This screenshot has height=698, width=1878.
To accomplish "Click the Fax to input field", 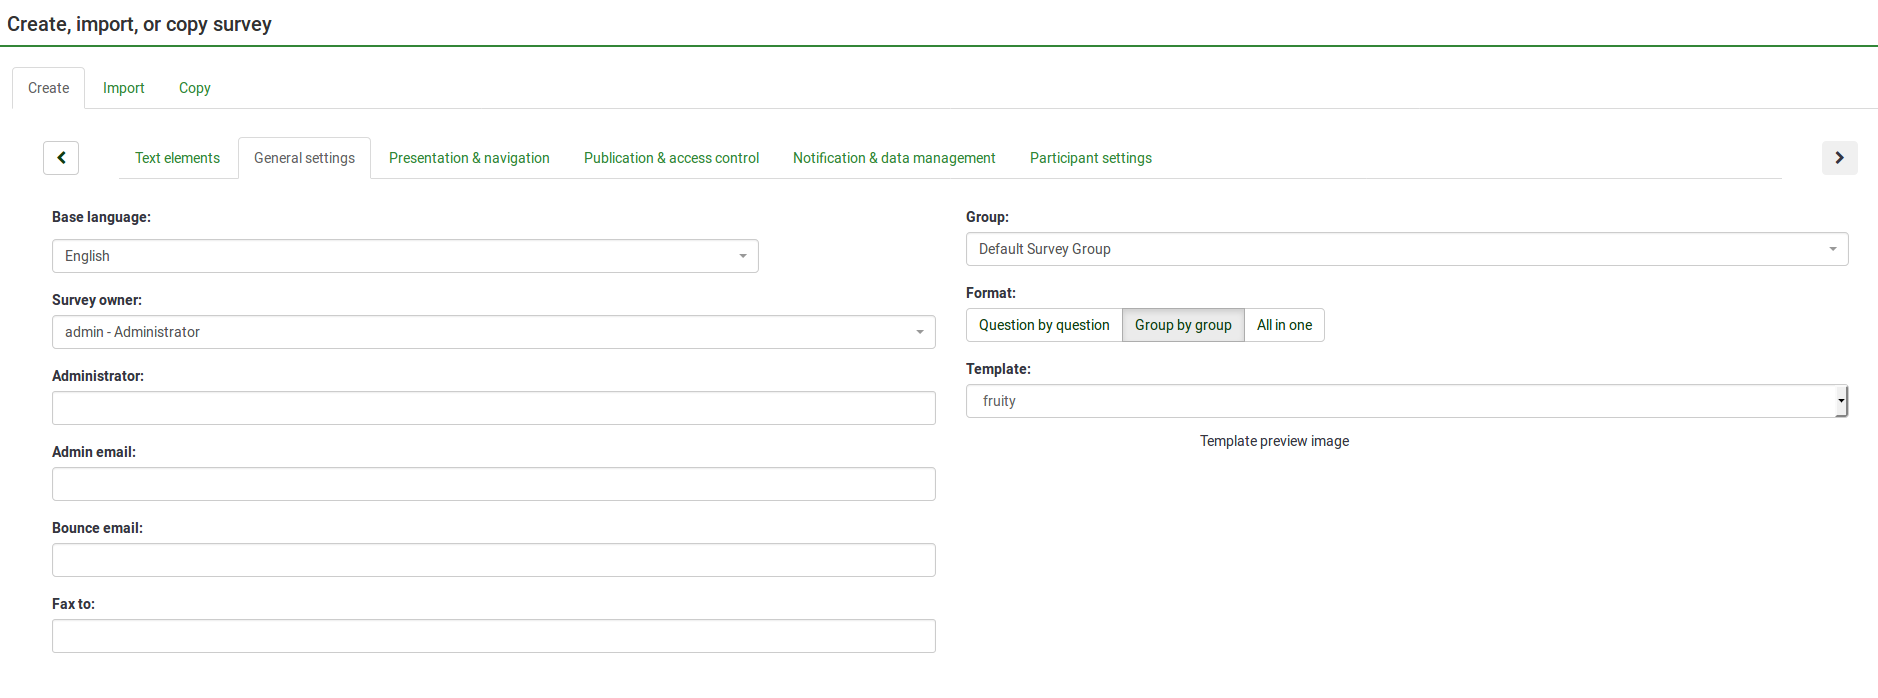I will (x=493, y=636).
